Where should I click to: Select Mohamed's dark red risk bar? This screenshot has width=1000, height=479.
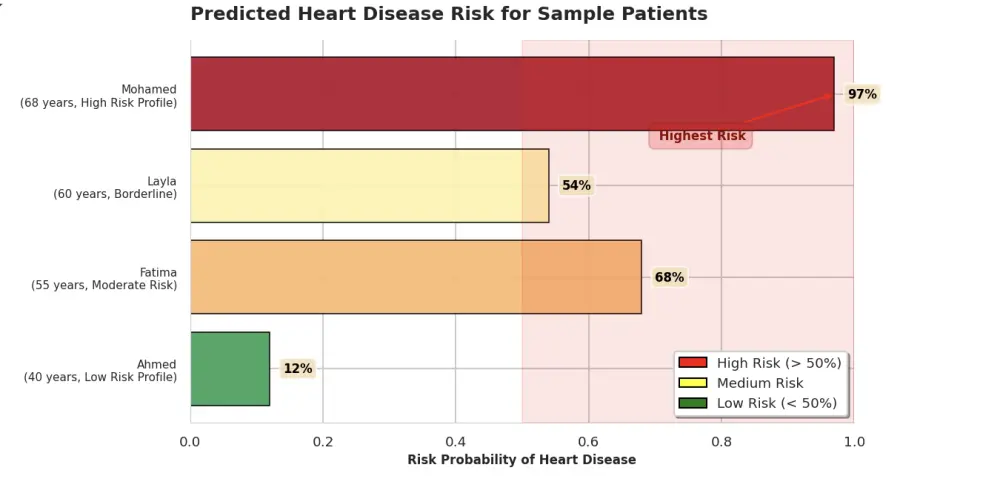click(x=511, y=94)
